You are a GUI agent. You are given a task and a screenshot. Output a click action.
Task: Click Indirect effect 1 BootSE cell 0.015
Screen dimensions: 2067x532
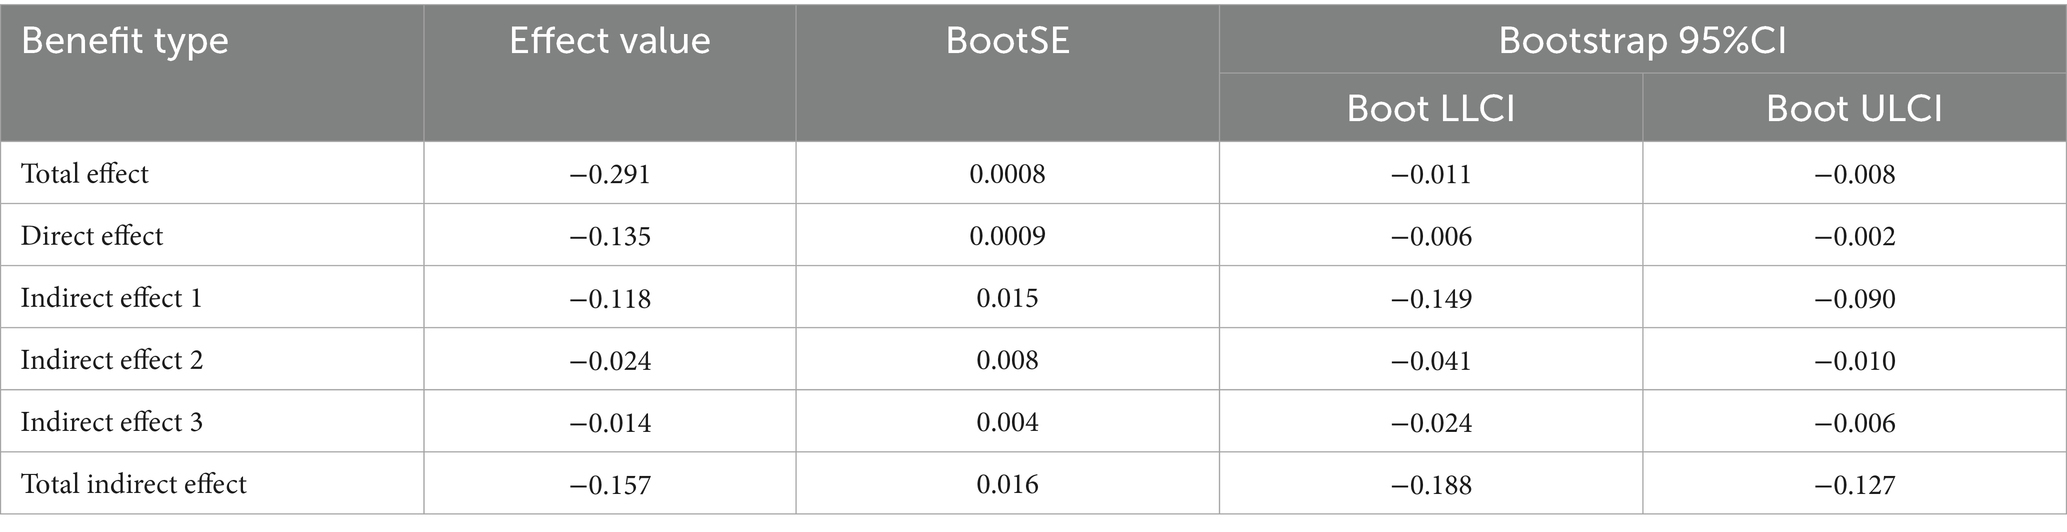coord(1007,299)
